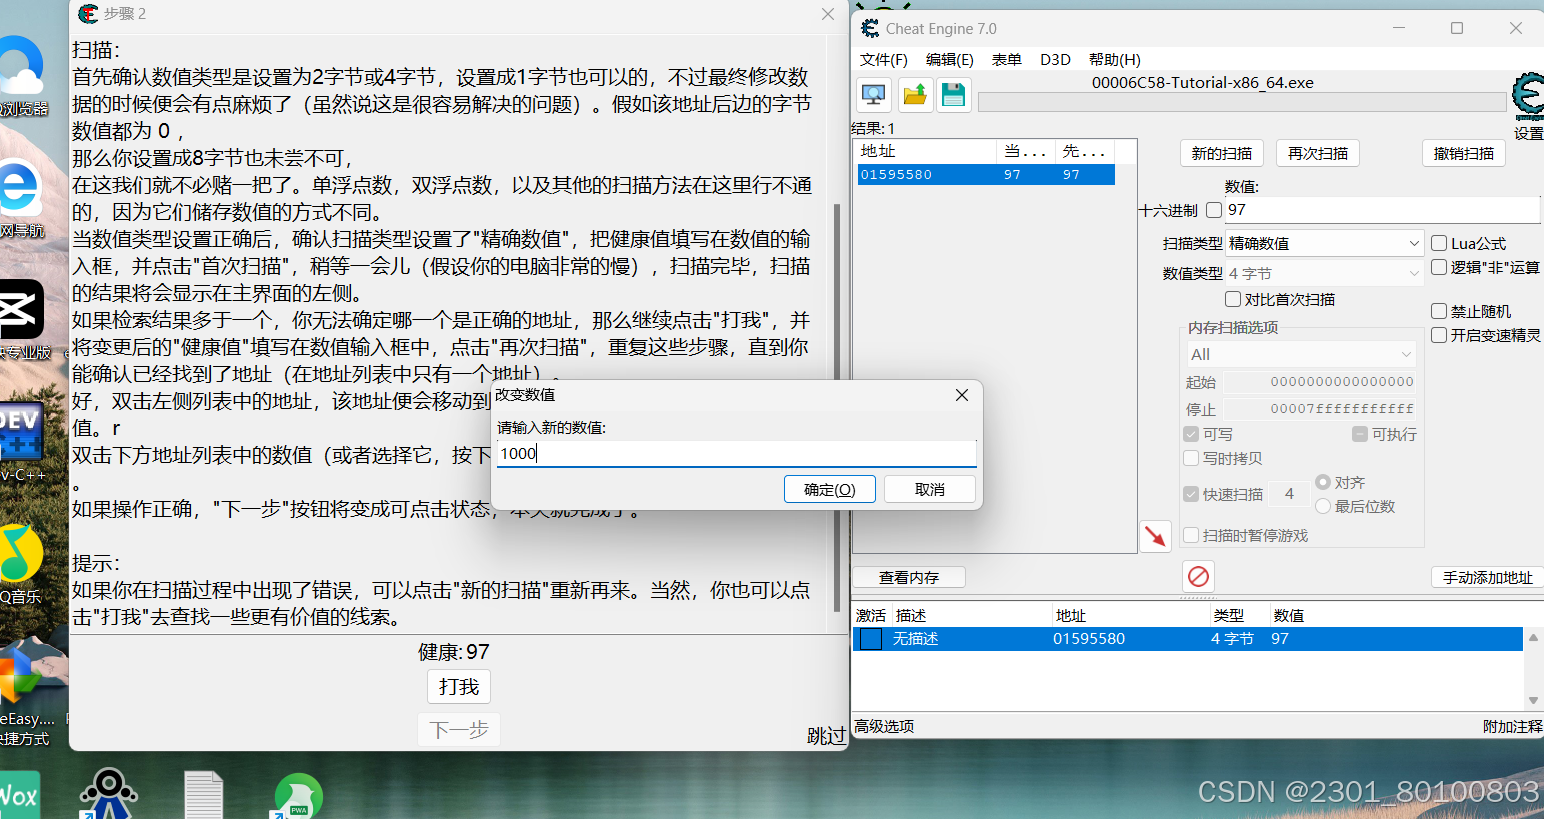Open the 数值类型 dropdown showing 4 字节
The width and height of the screenshot is (1544, 819).
pyautogui.click(x=1324, y=273)
